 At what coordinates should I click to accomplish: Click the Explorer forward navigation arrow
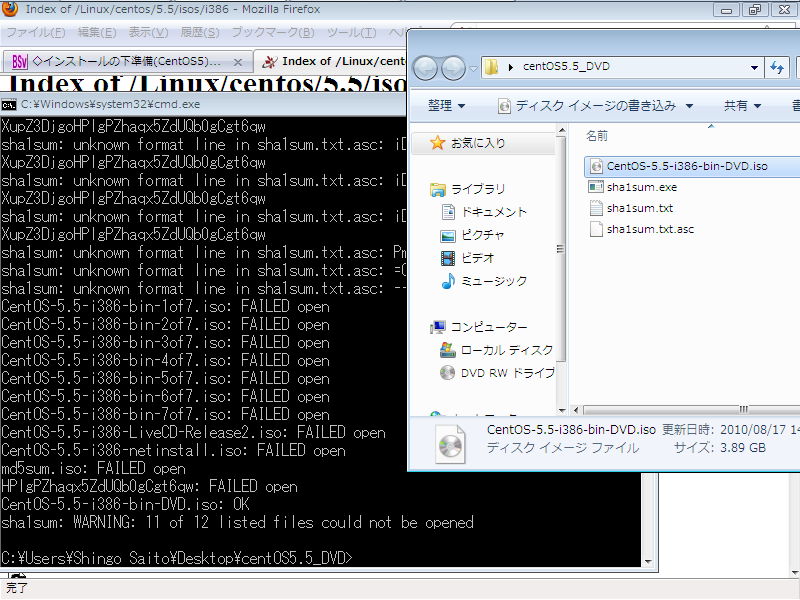point(453,67)
